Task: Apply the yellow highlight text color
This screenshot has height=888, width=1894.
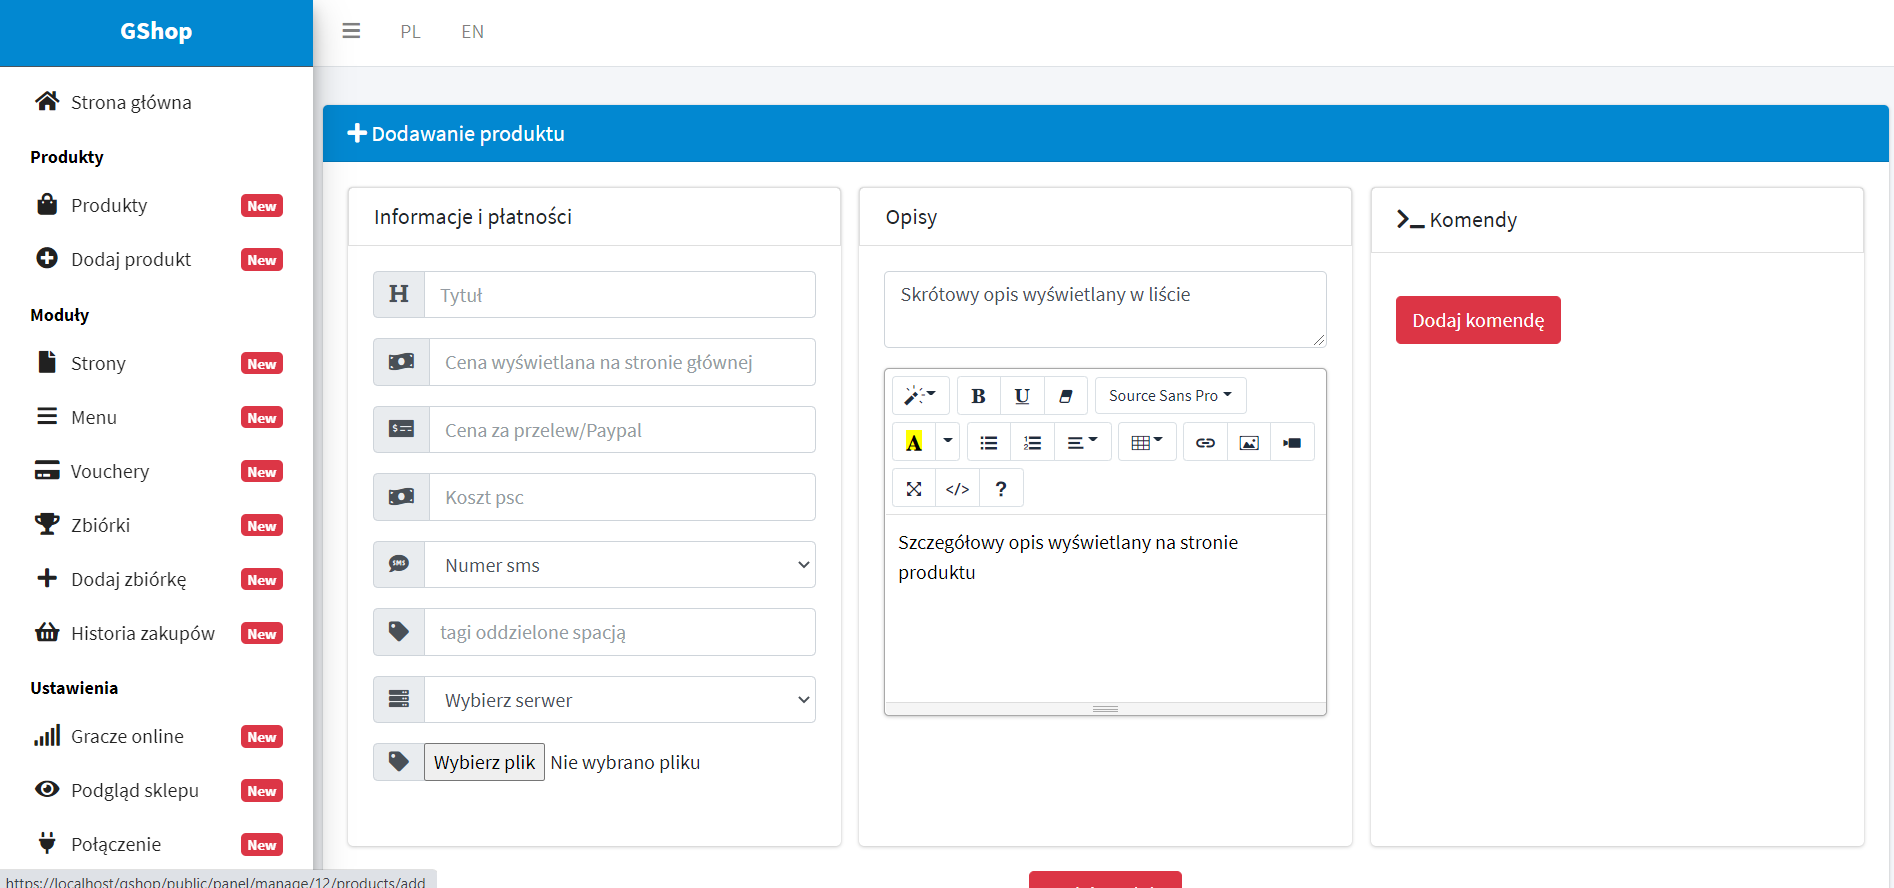Action: click(x=914, y=443)
